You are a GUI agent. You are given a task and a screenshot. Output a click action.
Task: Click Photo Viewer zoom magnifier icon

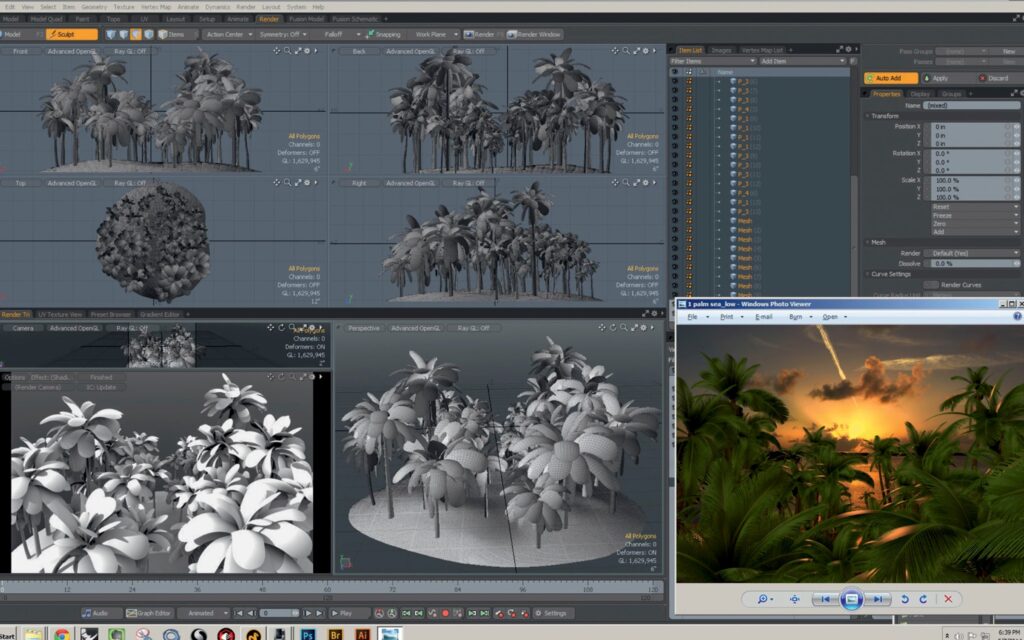[x=763, y=599]
